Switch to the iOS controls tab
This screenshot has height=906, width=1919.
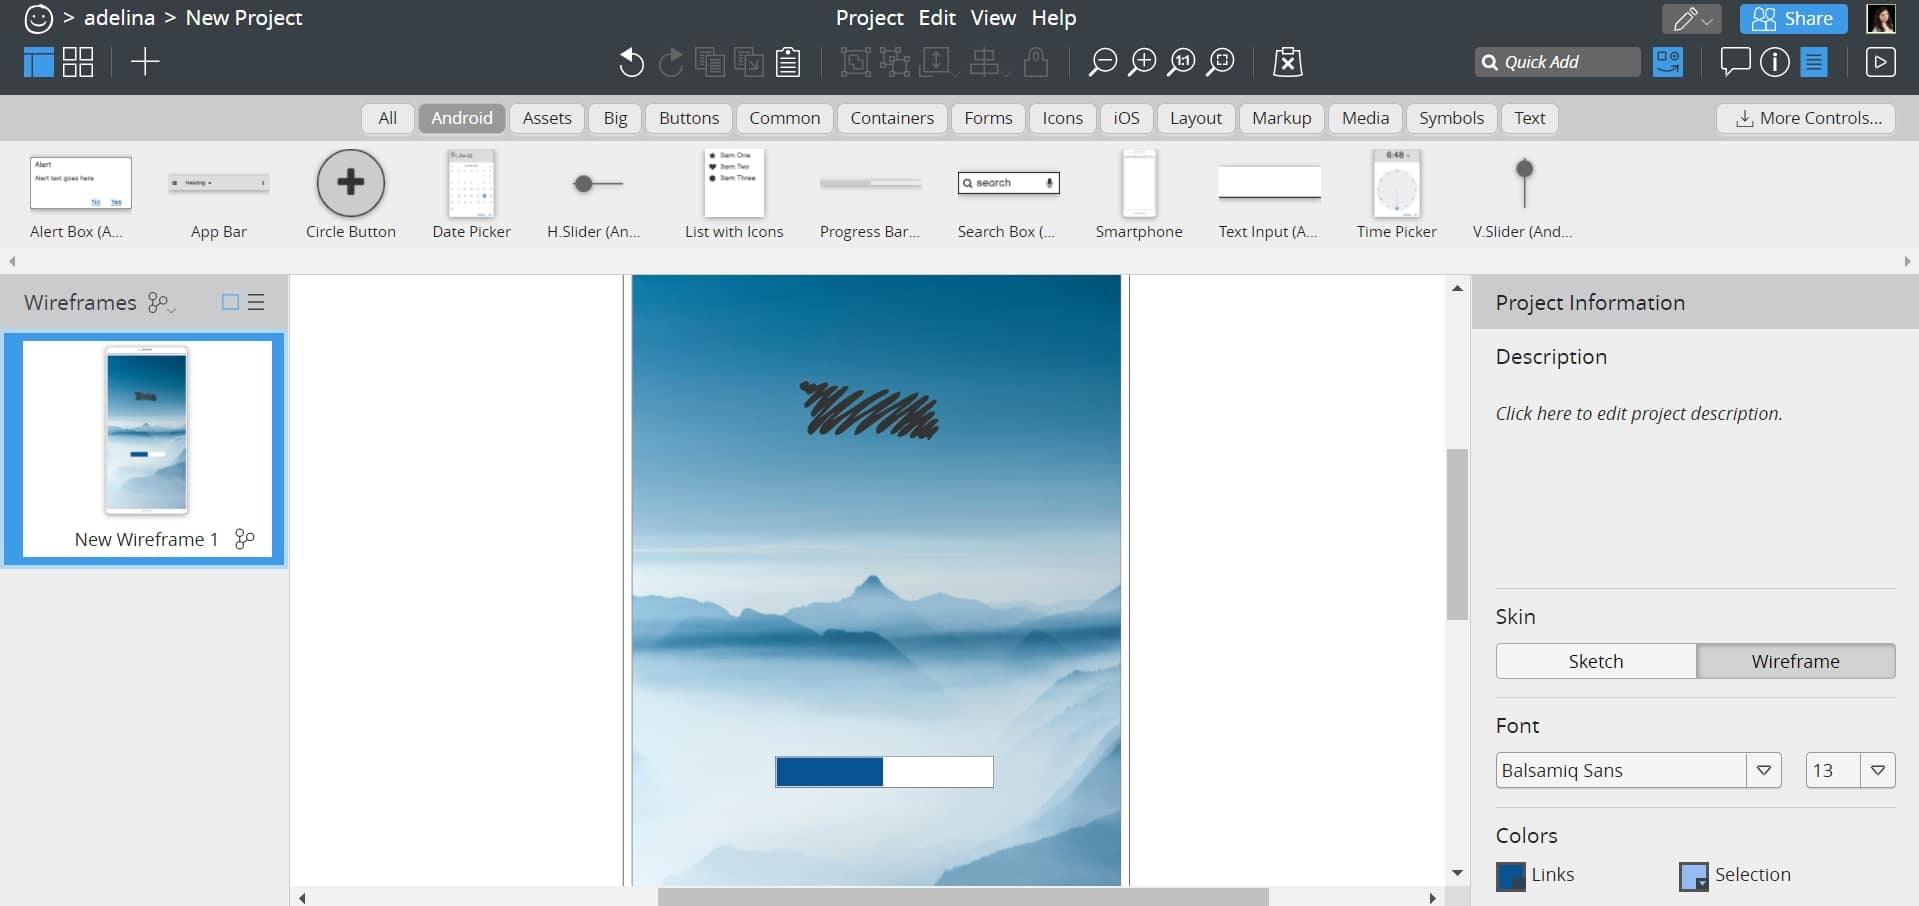pyautogui.click(x=1126, y=118)
